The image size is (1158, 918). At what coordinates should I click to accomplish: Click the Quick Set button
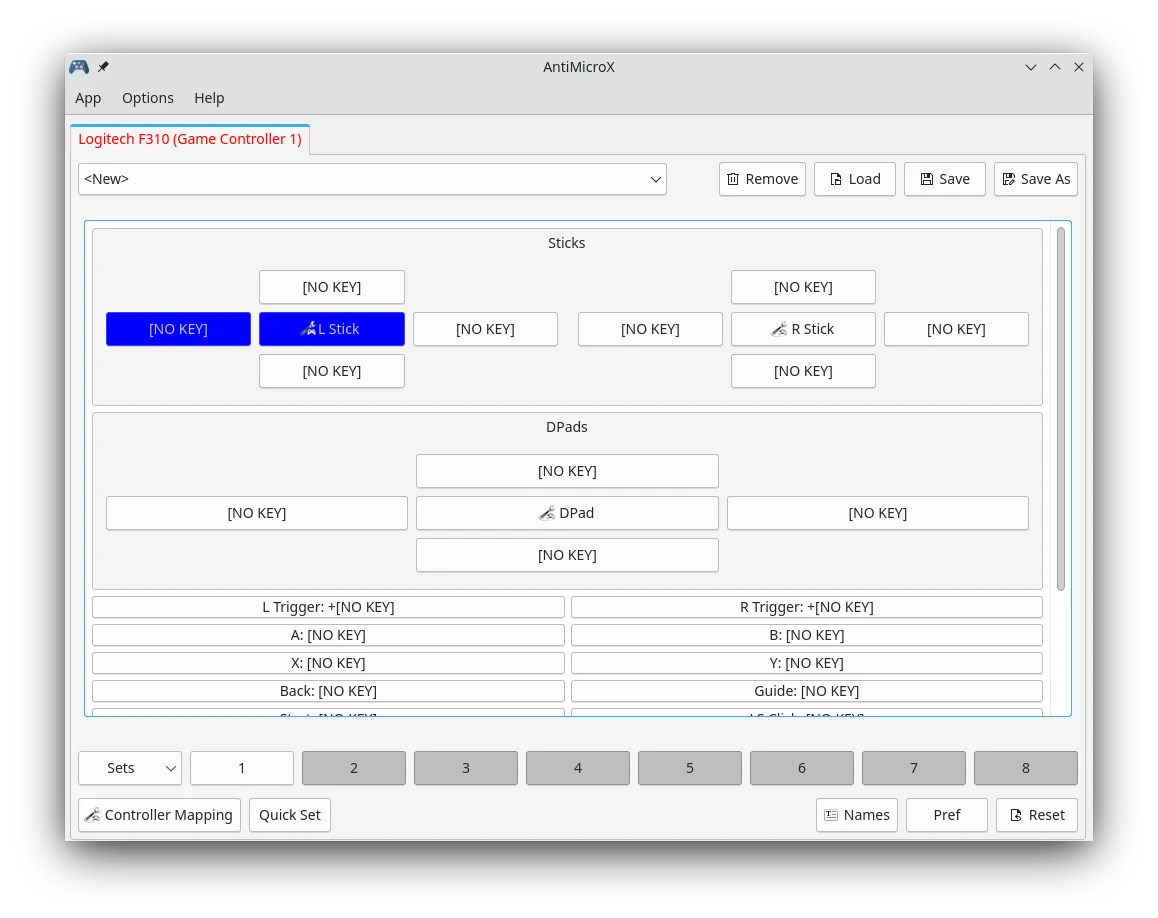pos(290,815)
